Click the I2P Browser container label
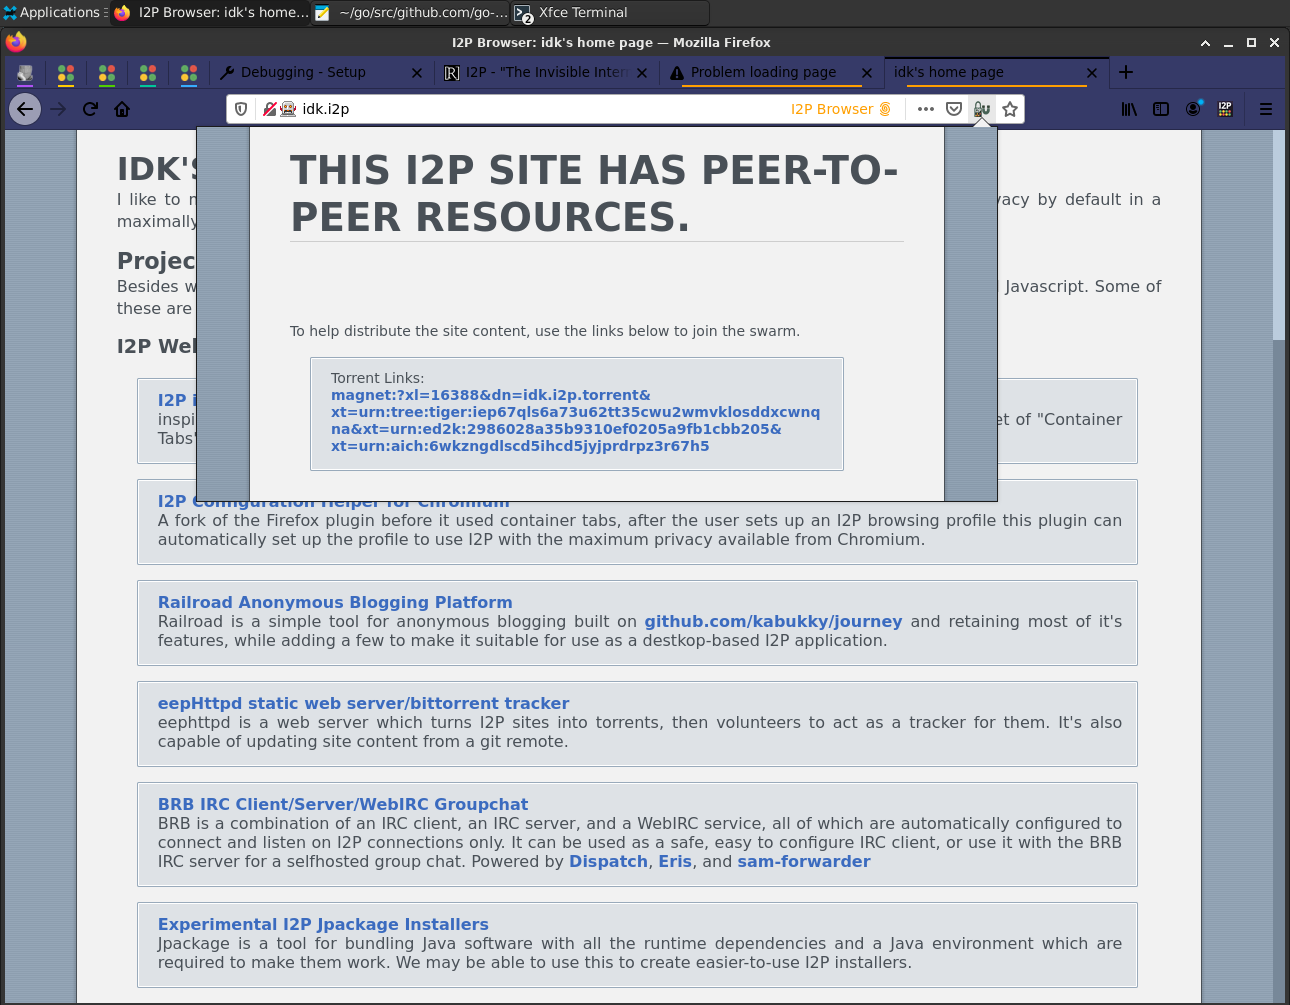 coord(840,109)
